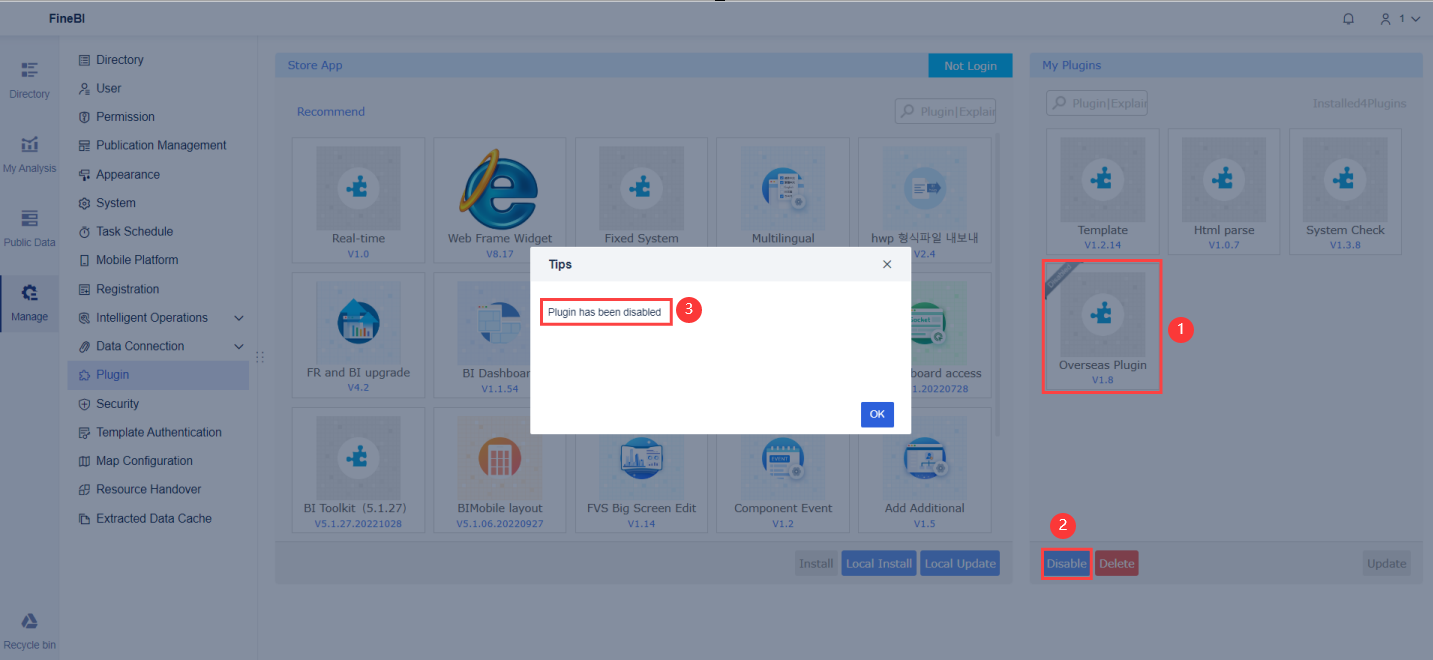The height and width of the screenshot is (660, 1433).
Task: Select the Web Frame Widget plugin
Action: (x=499, y=200)
